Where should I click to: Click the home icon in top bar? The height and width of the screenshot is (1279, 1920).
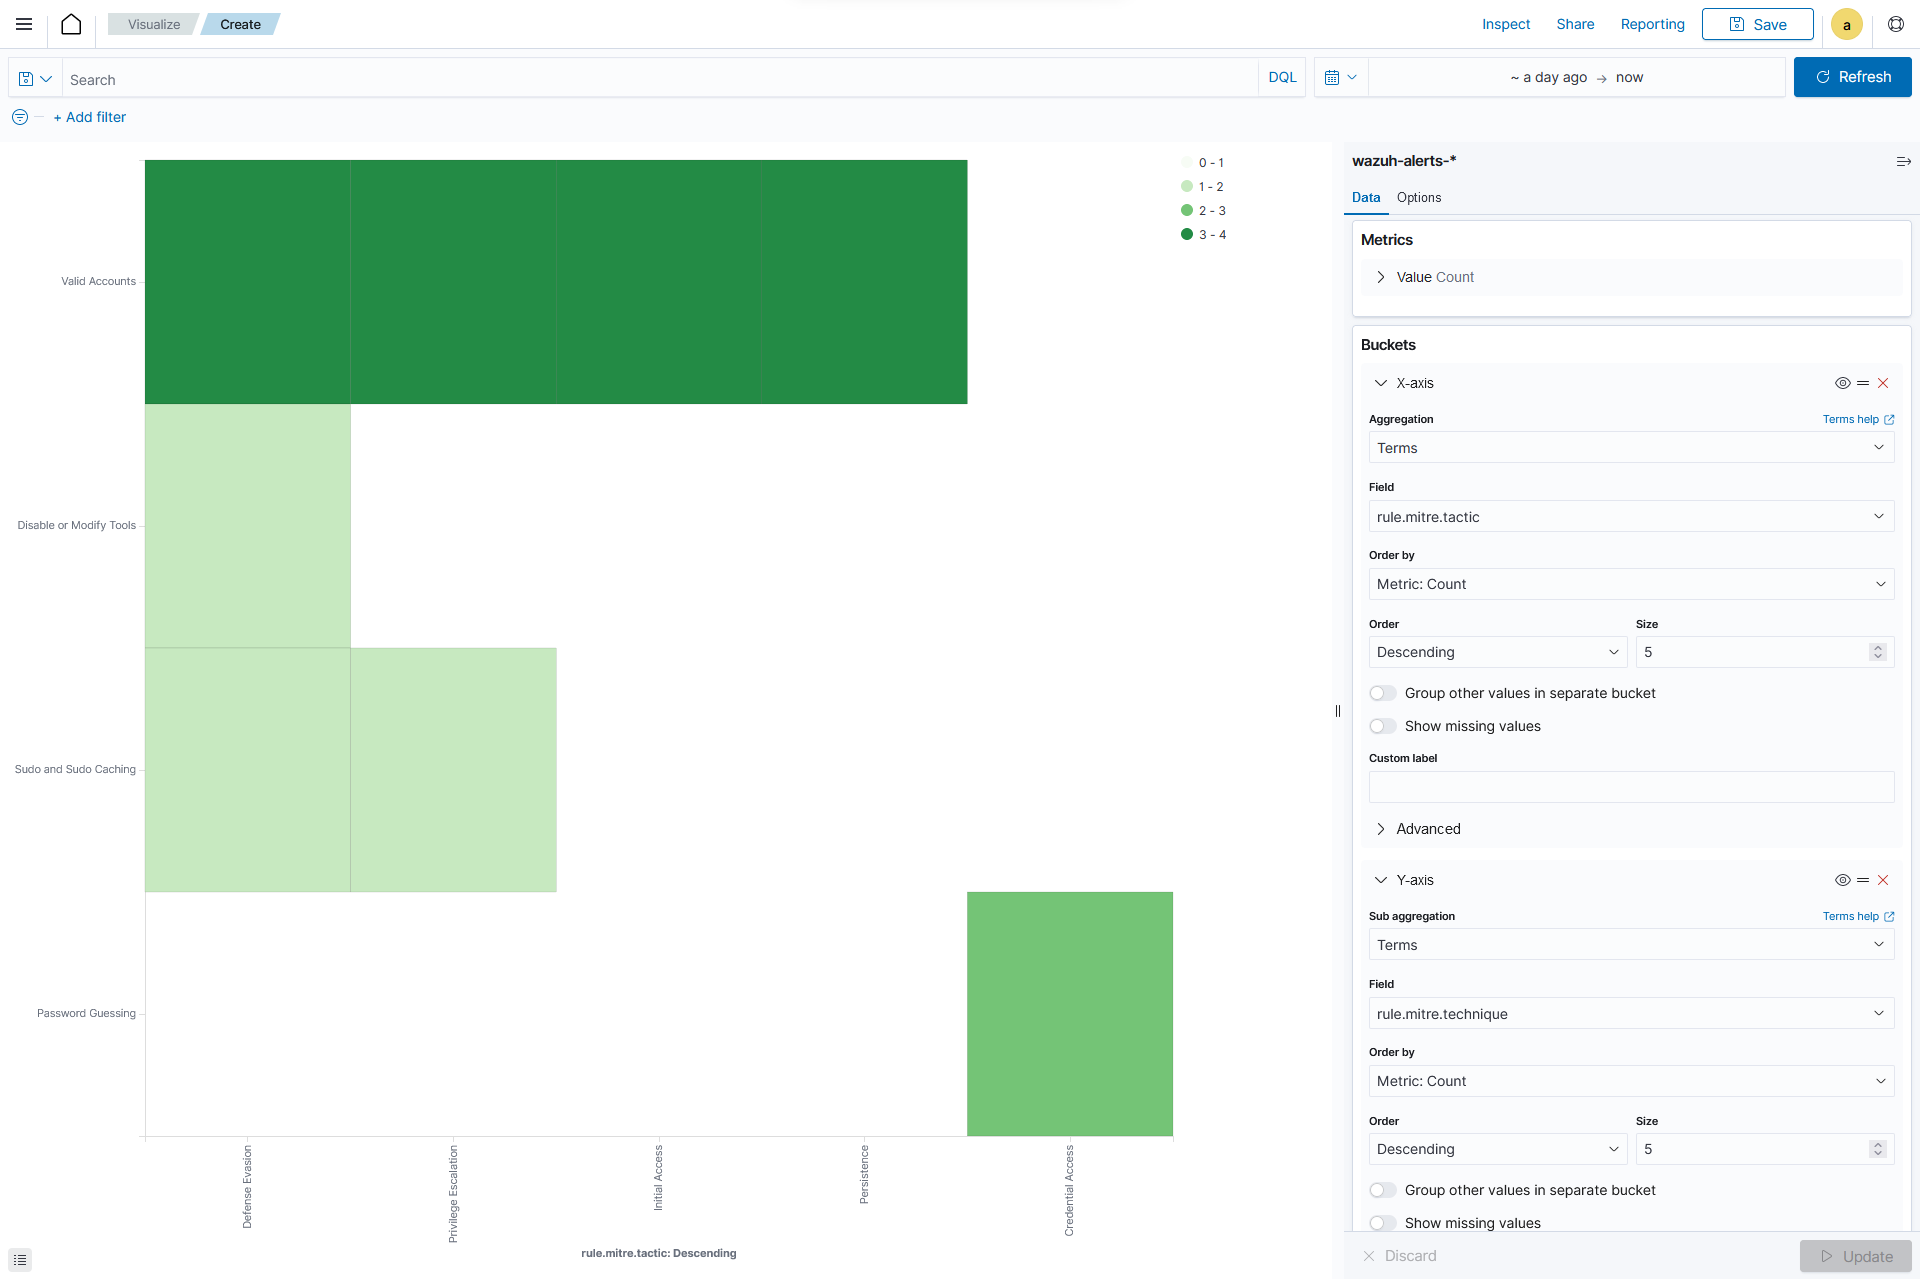pos(70,24)
